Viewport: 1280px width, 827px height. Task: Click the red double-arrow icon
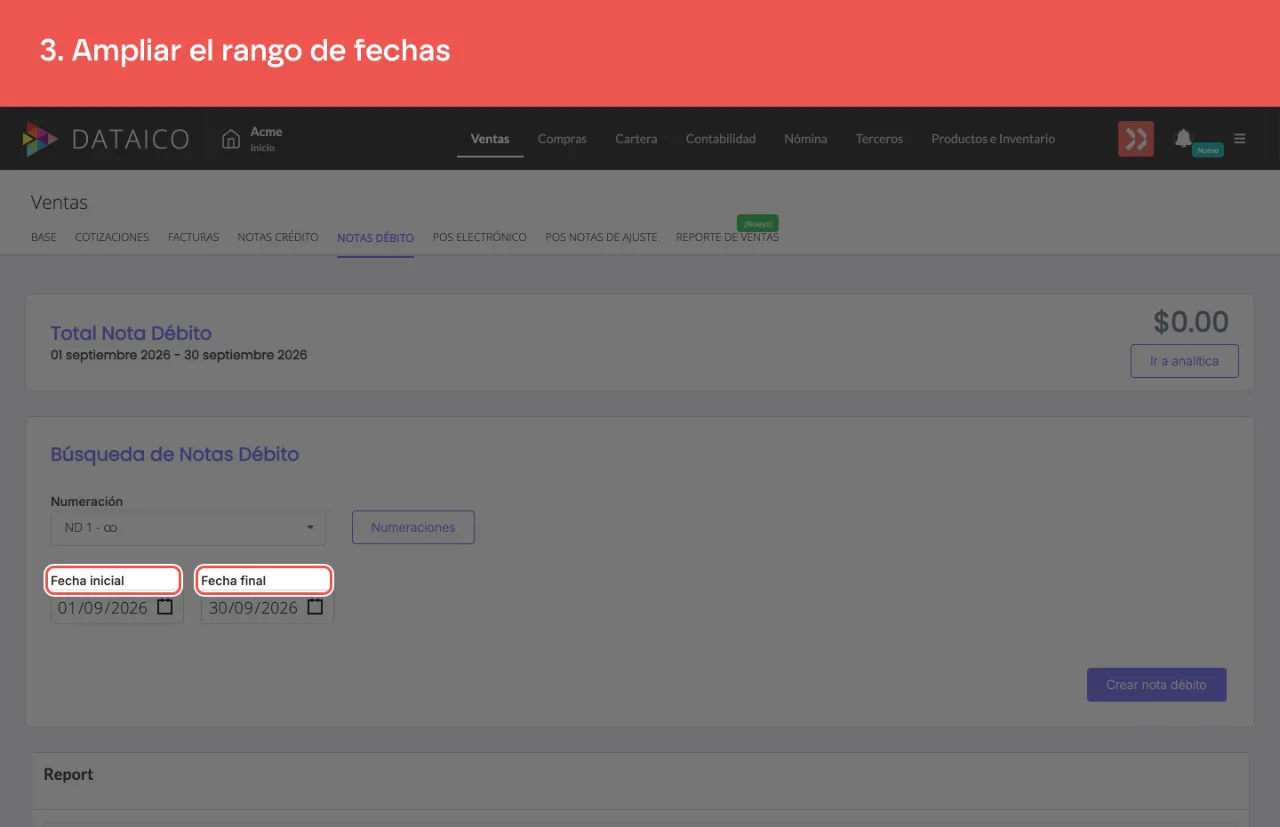(1136, 139)
